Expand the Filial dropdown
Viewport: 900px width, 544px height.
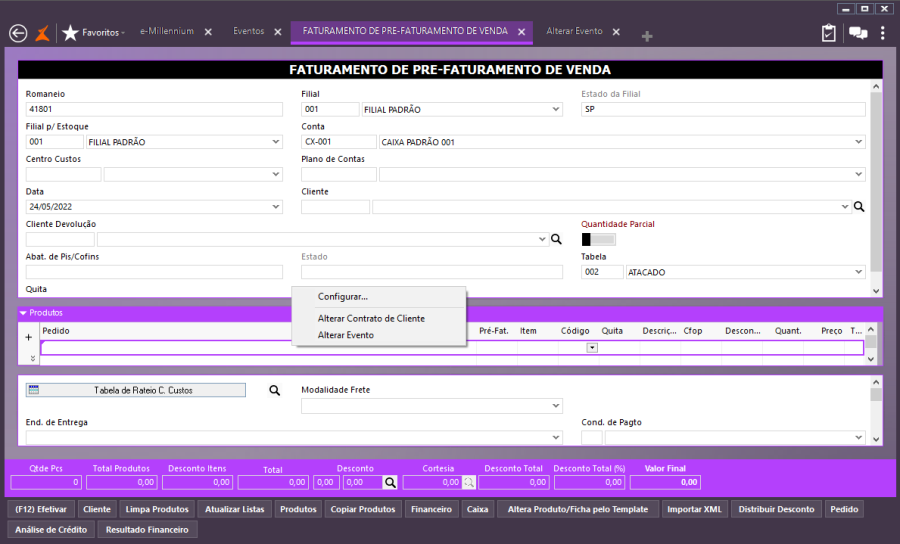click(x=556, y=109)
